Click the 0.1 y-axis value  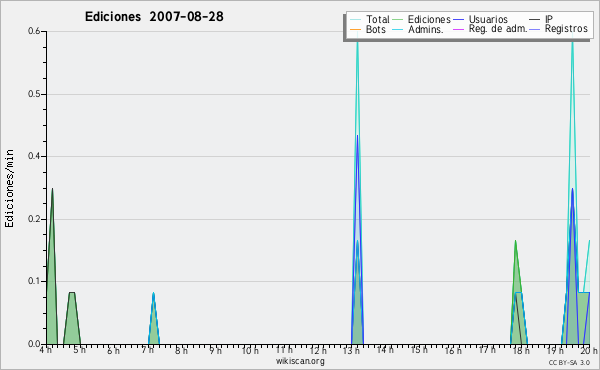(34, 281)
